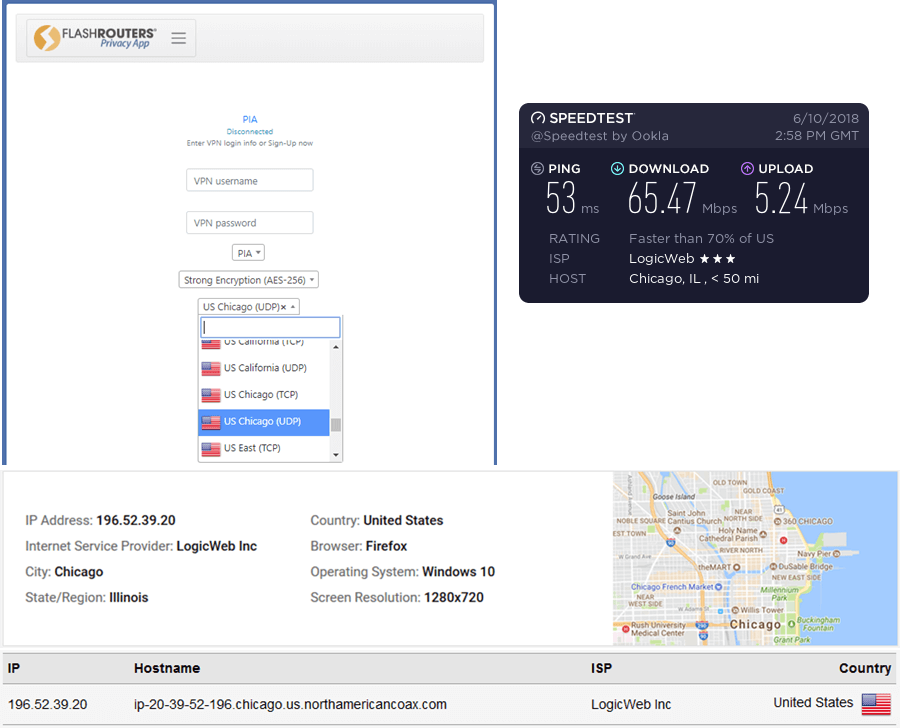Click the IP Address 196.52.39.20 value
The height and width of the screenshot is (728, 900).
tap(136, 521)
